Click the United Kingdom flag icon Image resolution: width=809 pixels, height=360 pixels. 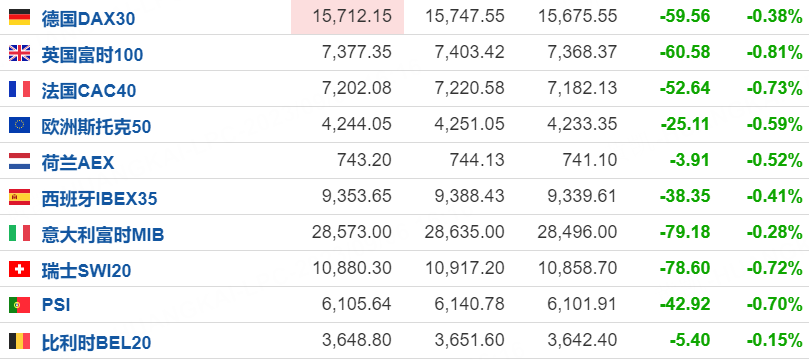[20, 53]
